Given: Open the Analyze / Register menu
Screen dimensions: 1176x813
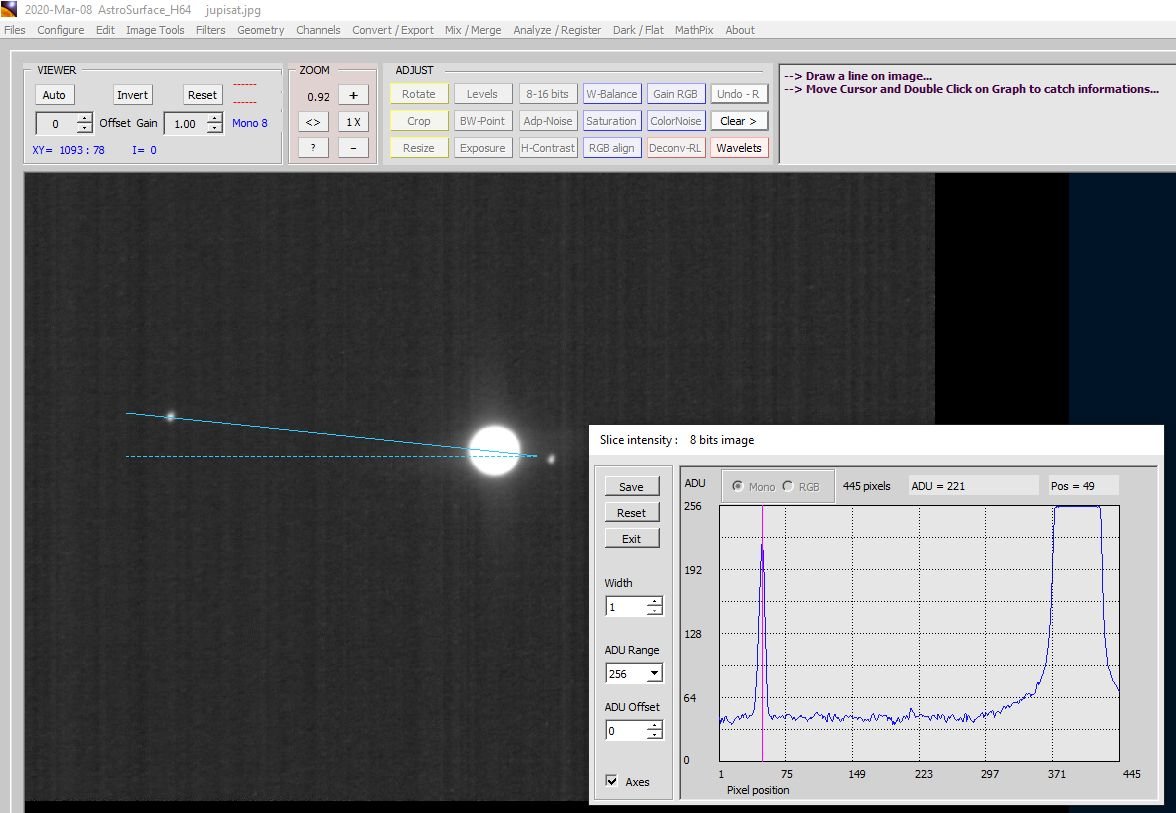Looking at the screenshot, I should tap(557, 30).
